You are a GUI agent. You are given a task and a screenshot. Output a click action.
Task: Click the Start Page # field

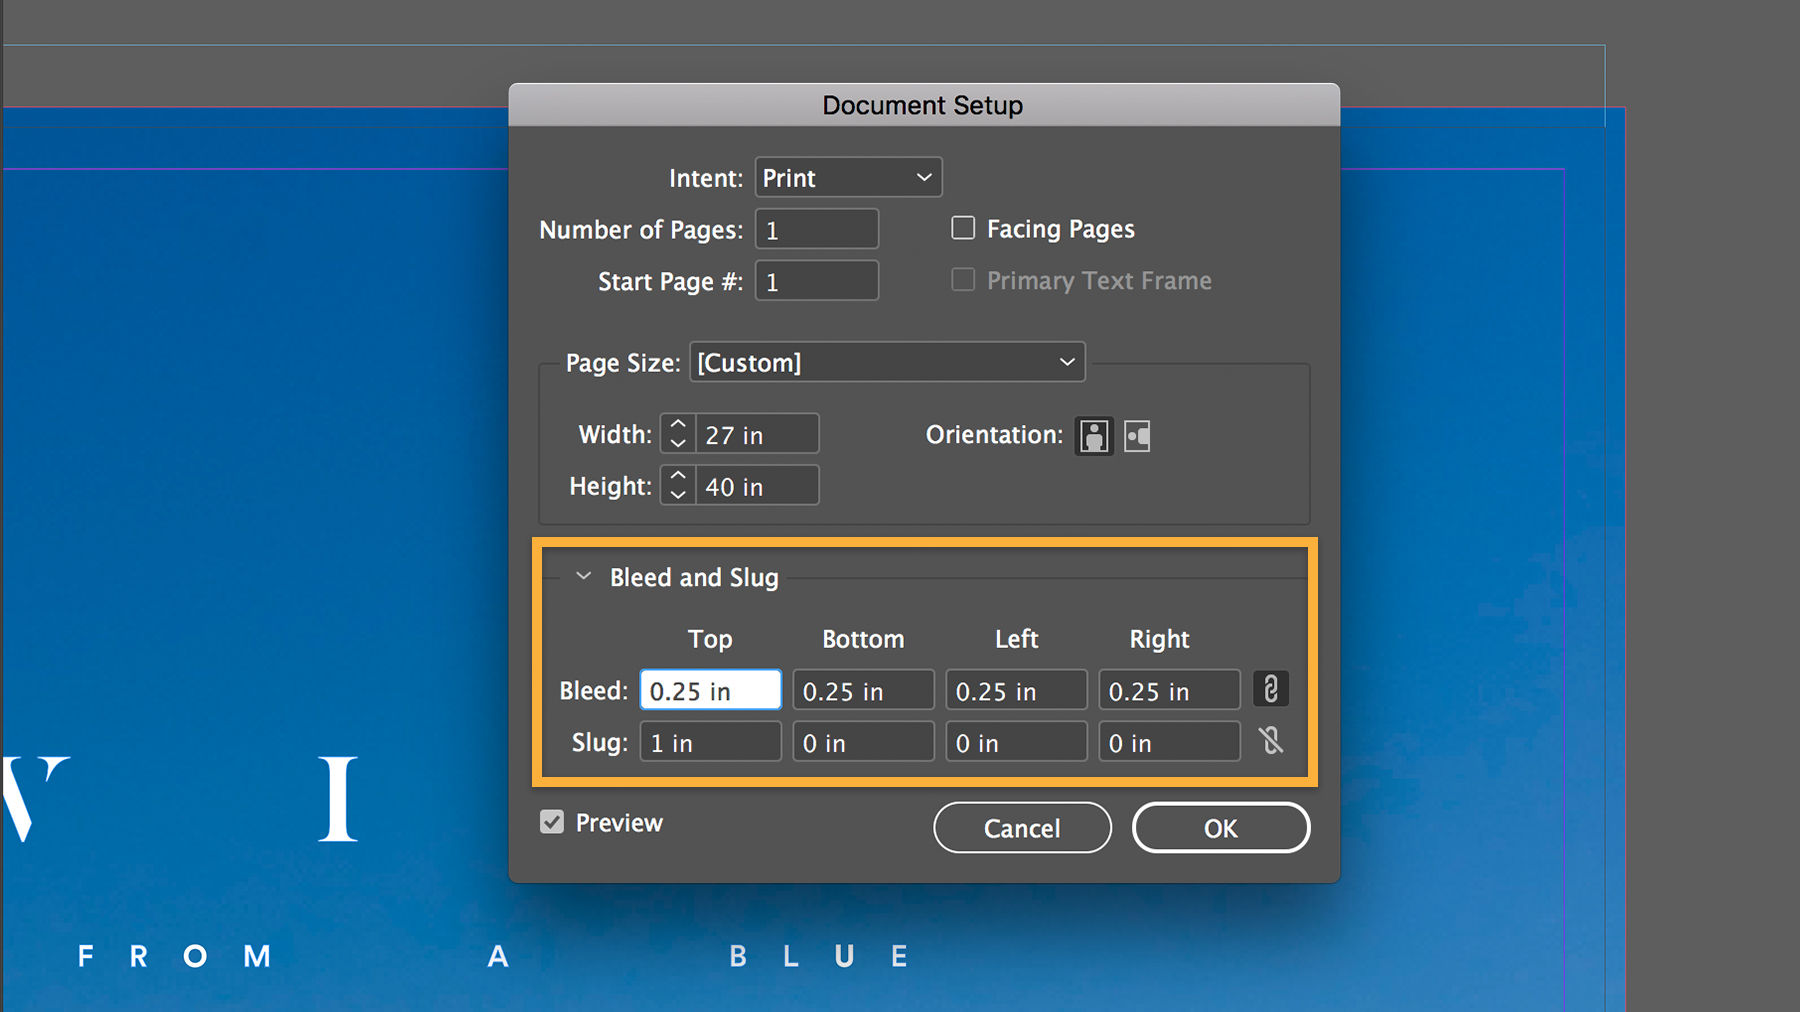[x=816, y=281]
